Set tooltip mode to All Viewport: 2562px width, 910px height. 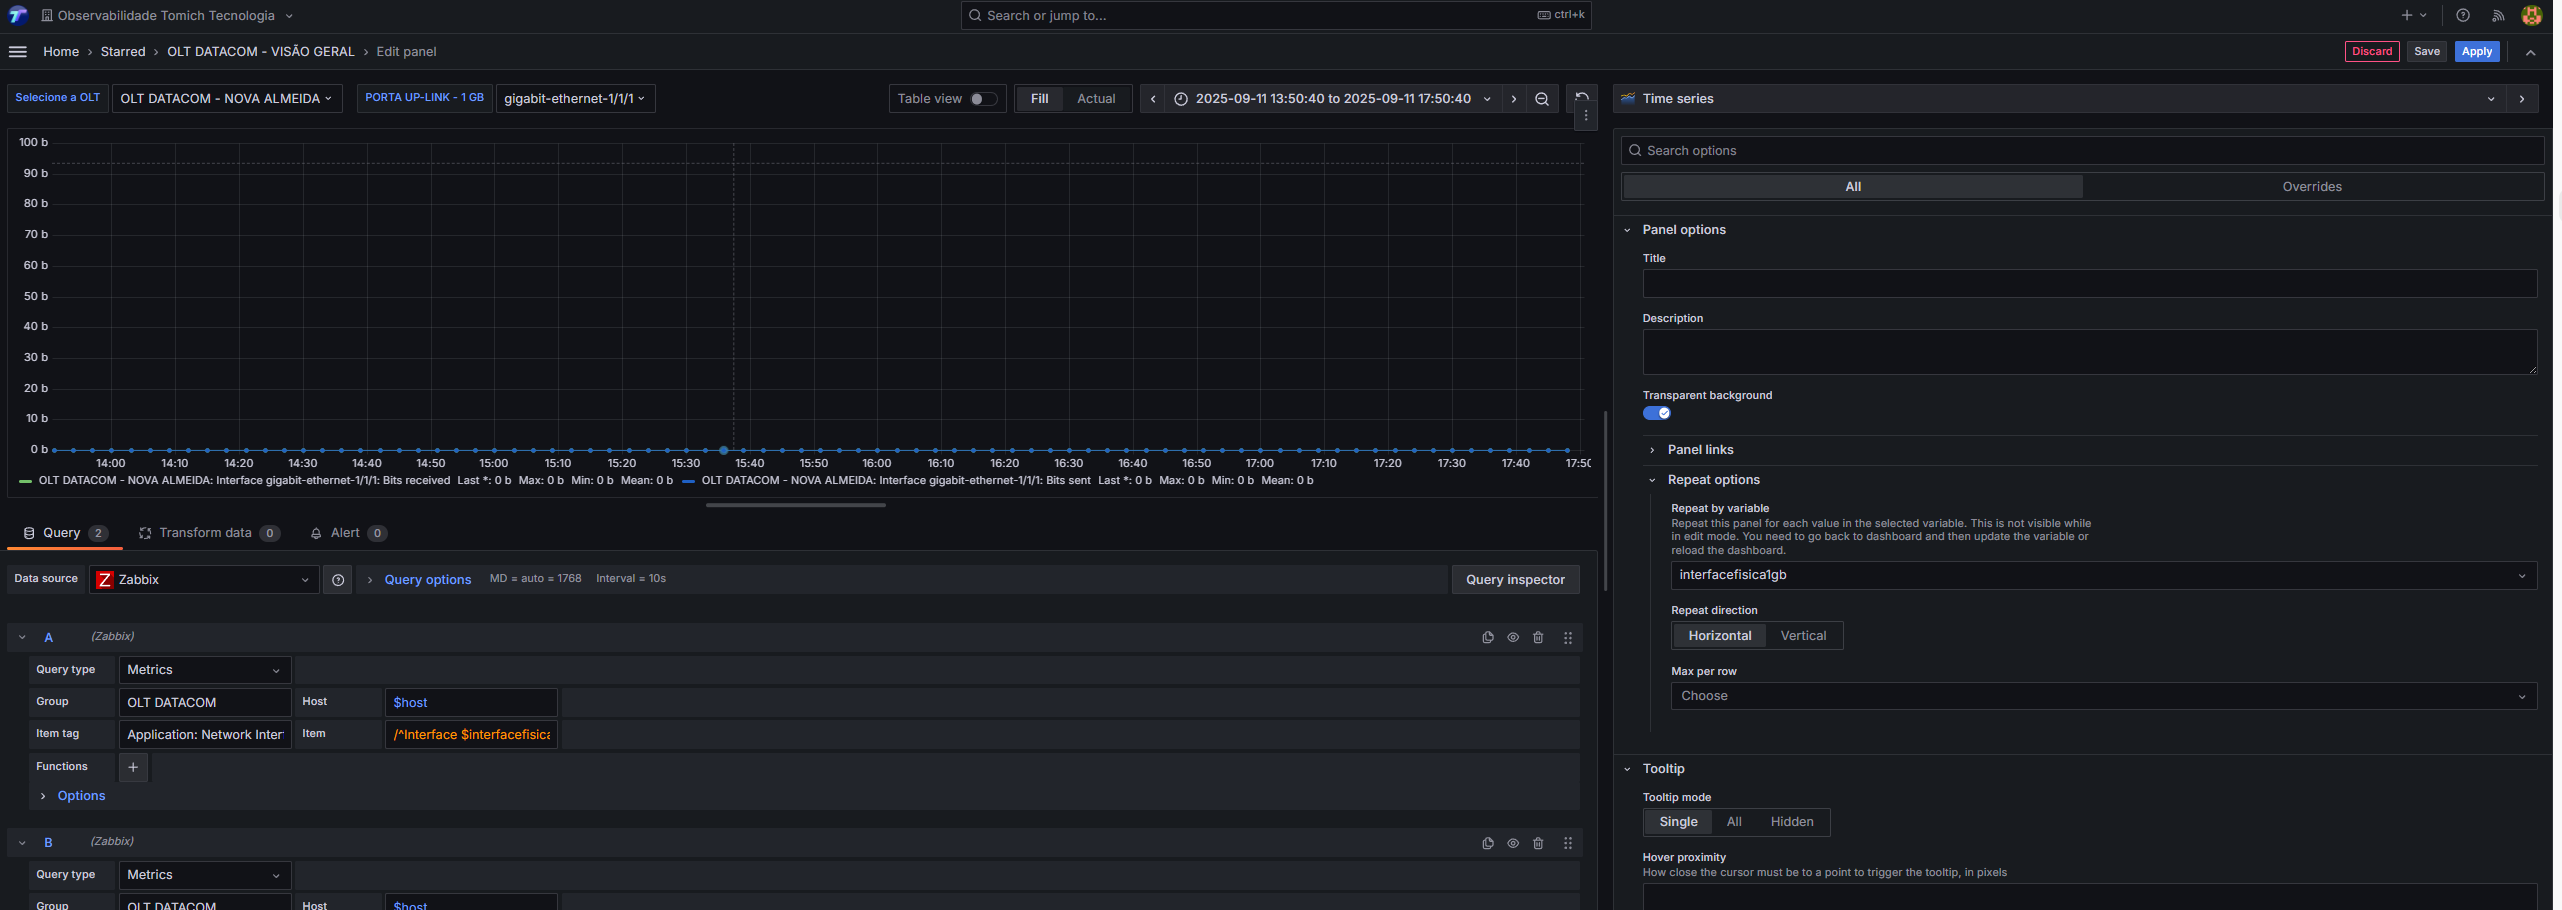(1734, 822)
